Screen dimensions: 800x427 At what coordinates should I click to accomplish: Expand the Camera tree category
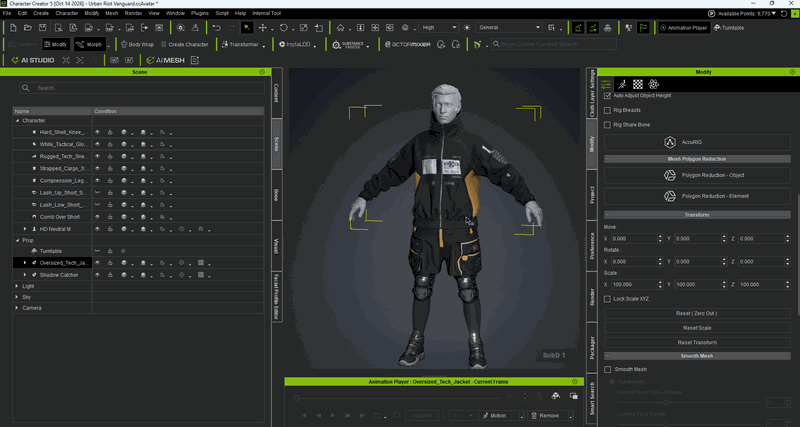pyautogui.click(x=17, y=308)
